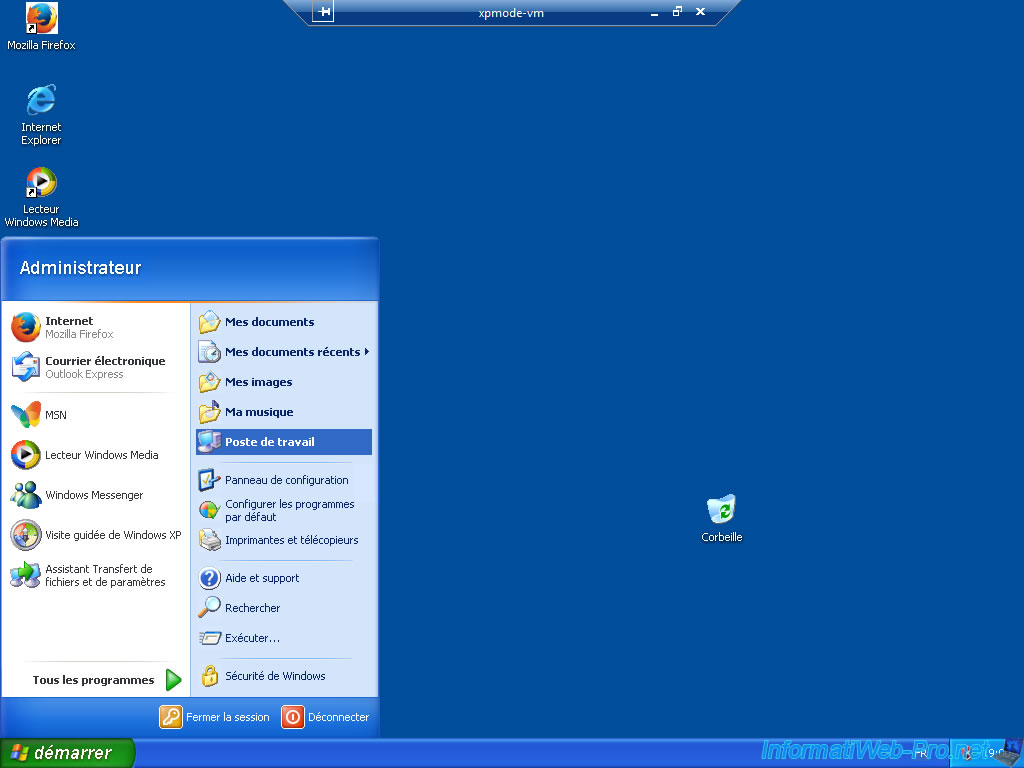Open Aide et support
1024x768 pixels.
pos(284,578)
